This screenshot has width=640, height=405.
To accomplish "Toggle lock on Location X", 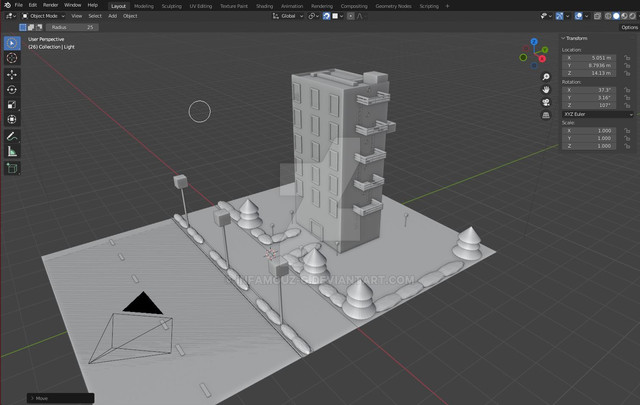I will pyautogui.click(x=626, y=58).
